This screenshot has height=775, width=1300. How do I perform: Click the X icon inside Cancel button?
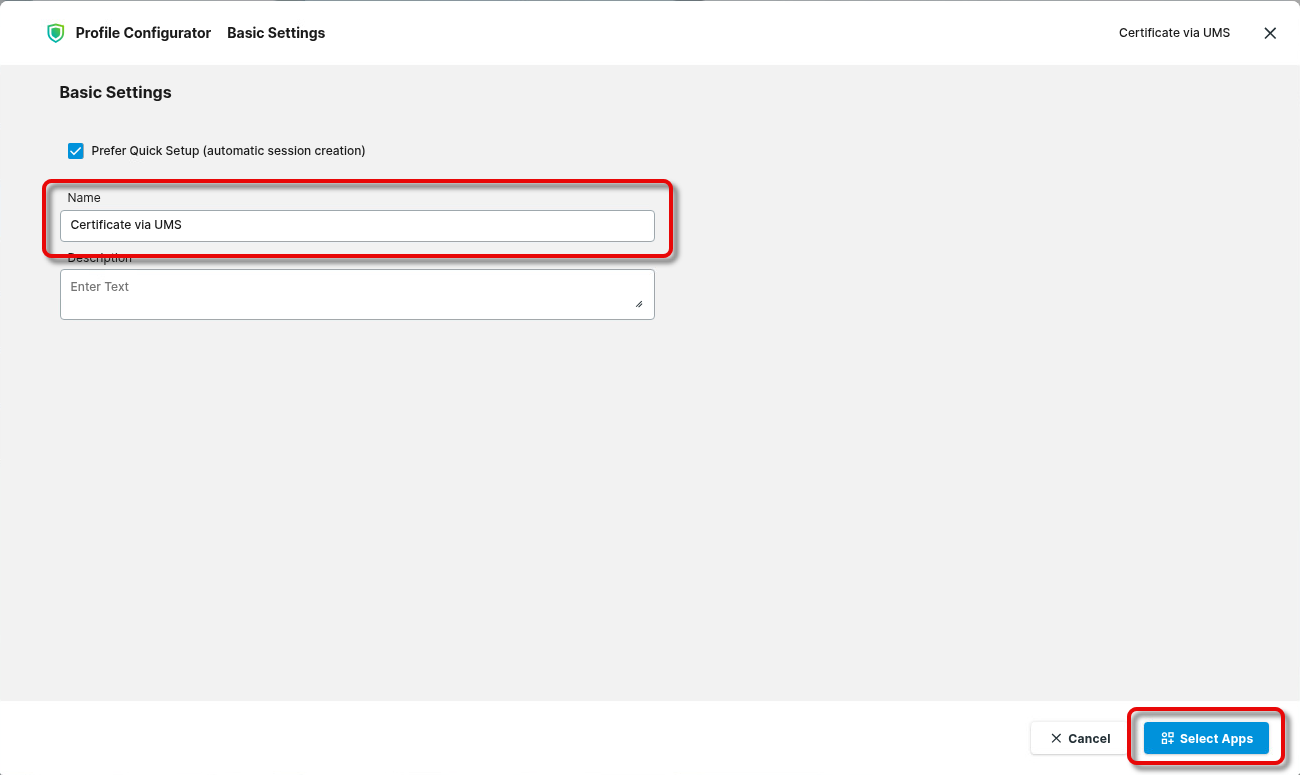pyautogui.click(x=1056, y=739)
